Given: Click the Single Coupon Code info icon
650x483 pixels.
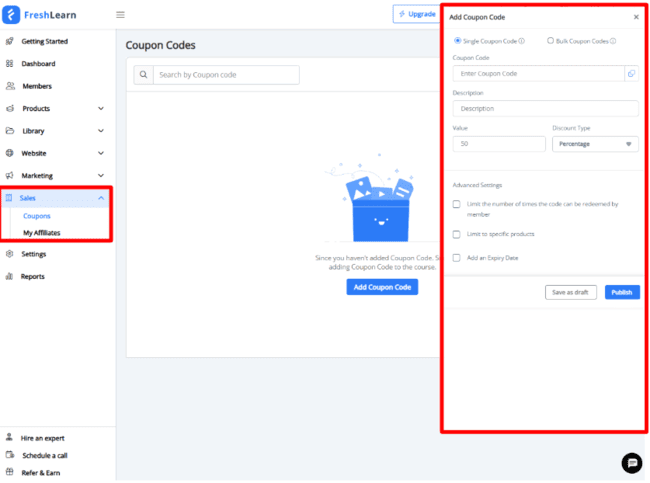Looking at the screenshot, I should point(521,41).
